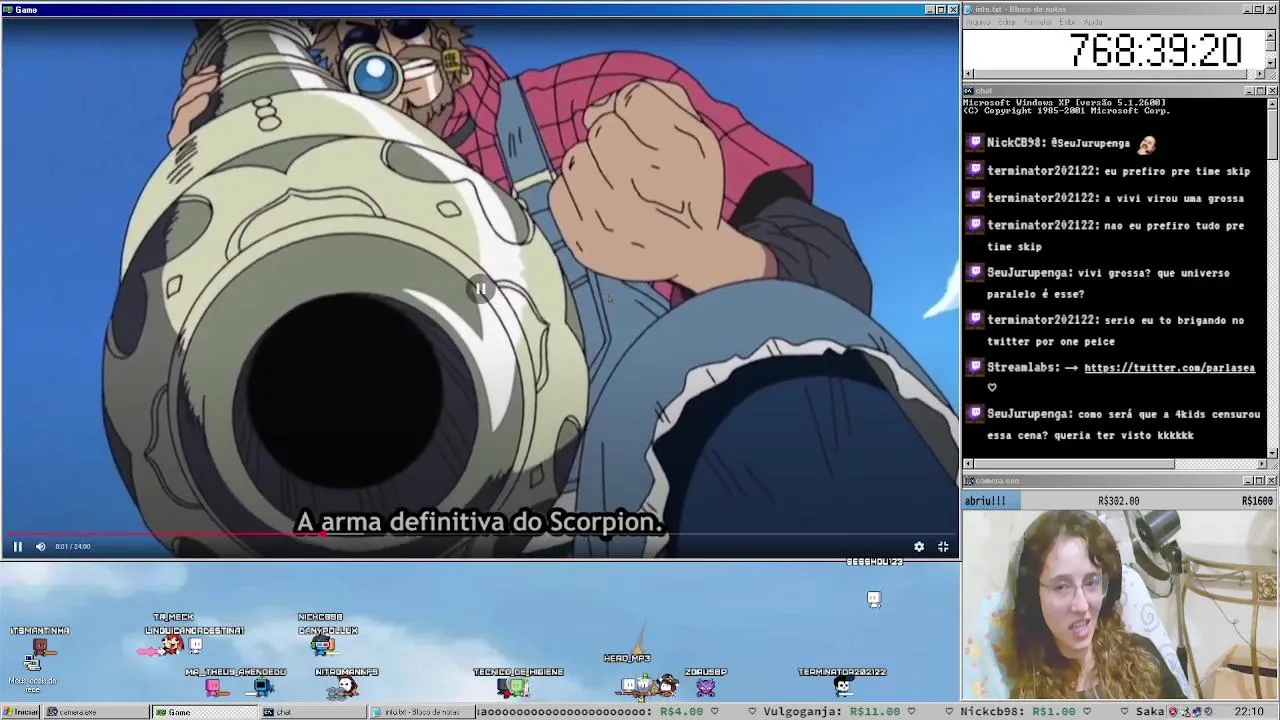Image resolution: width=1280 pixels, height=720 pixels.
Task: Click the streamer webcam feed
Action: [x=1120, y=604]
